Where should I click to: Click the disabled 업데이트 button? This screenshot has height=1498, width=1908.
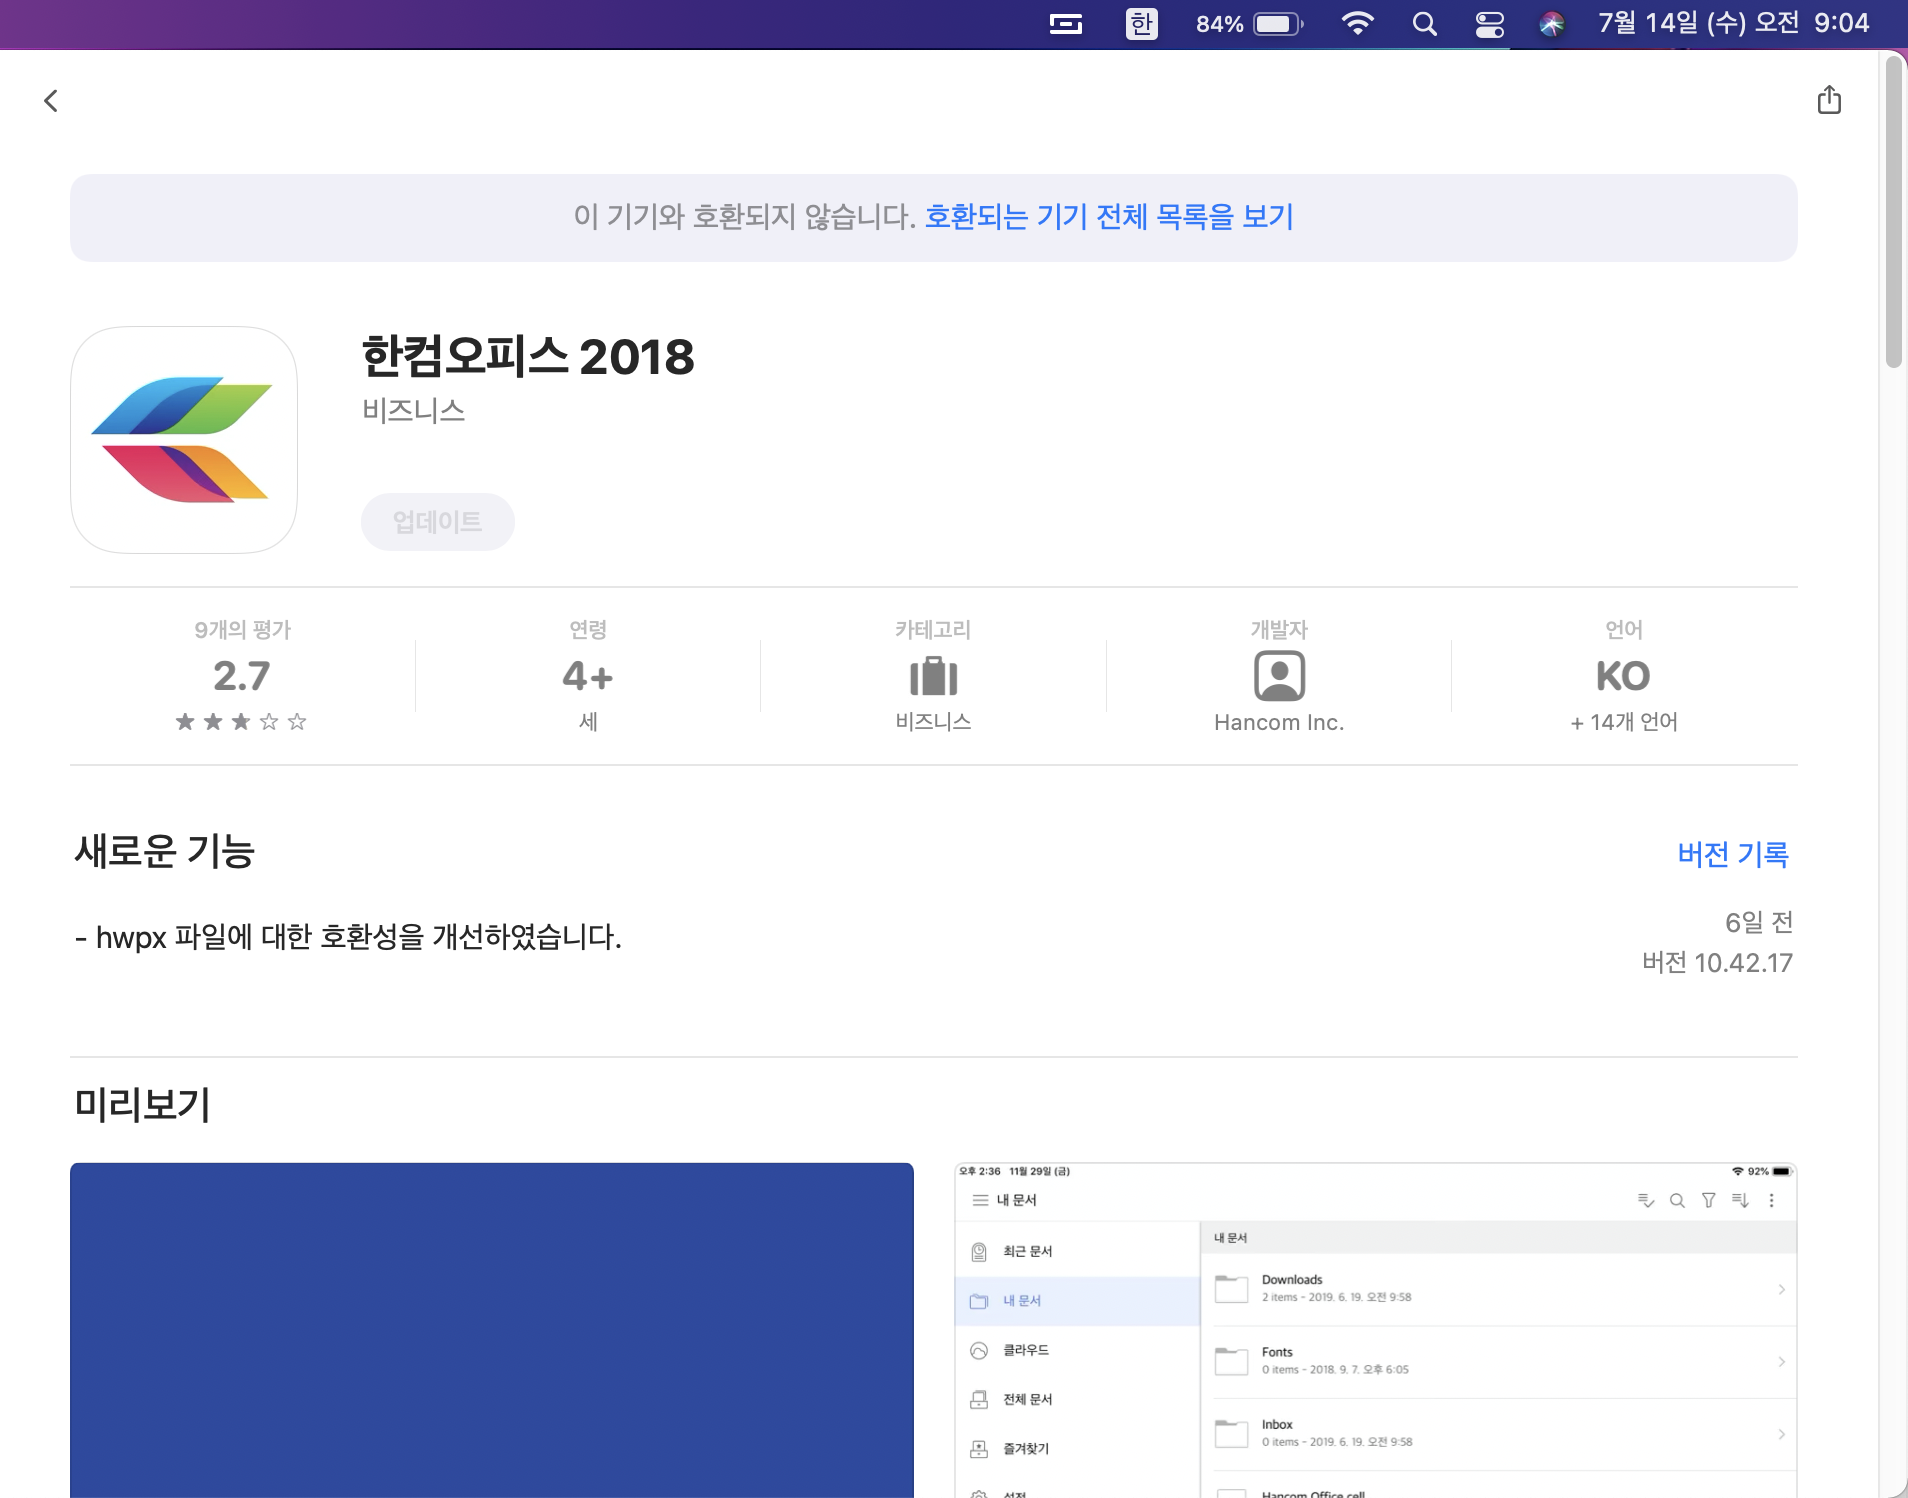(438, 522)
